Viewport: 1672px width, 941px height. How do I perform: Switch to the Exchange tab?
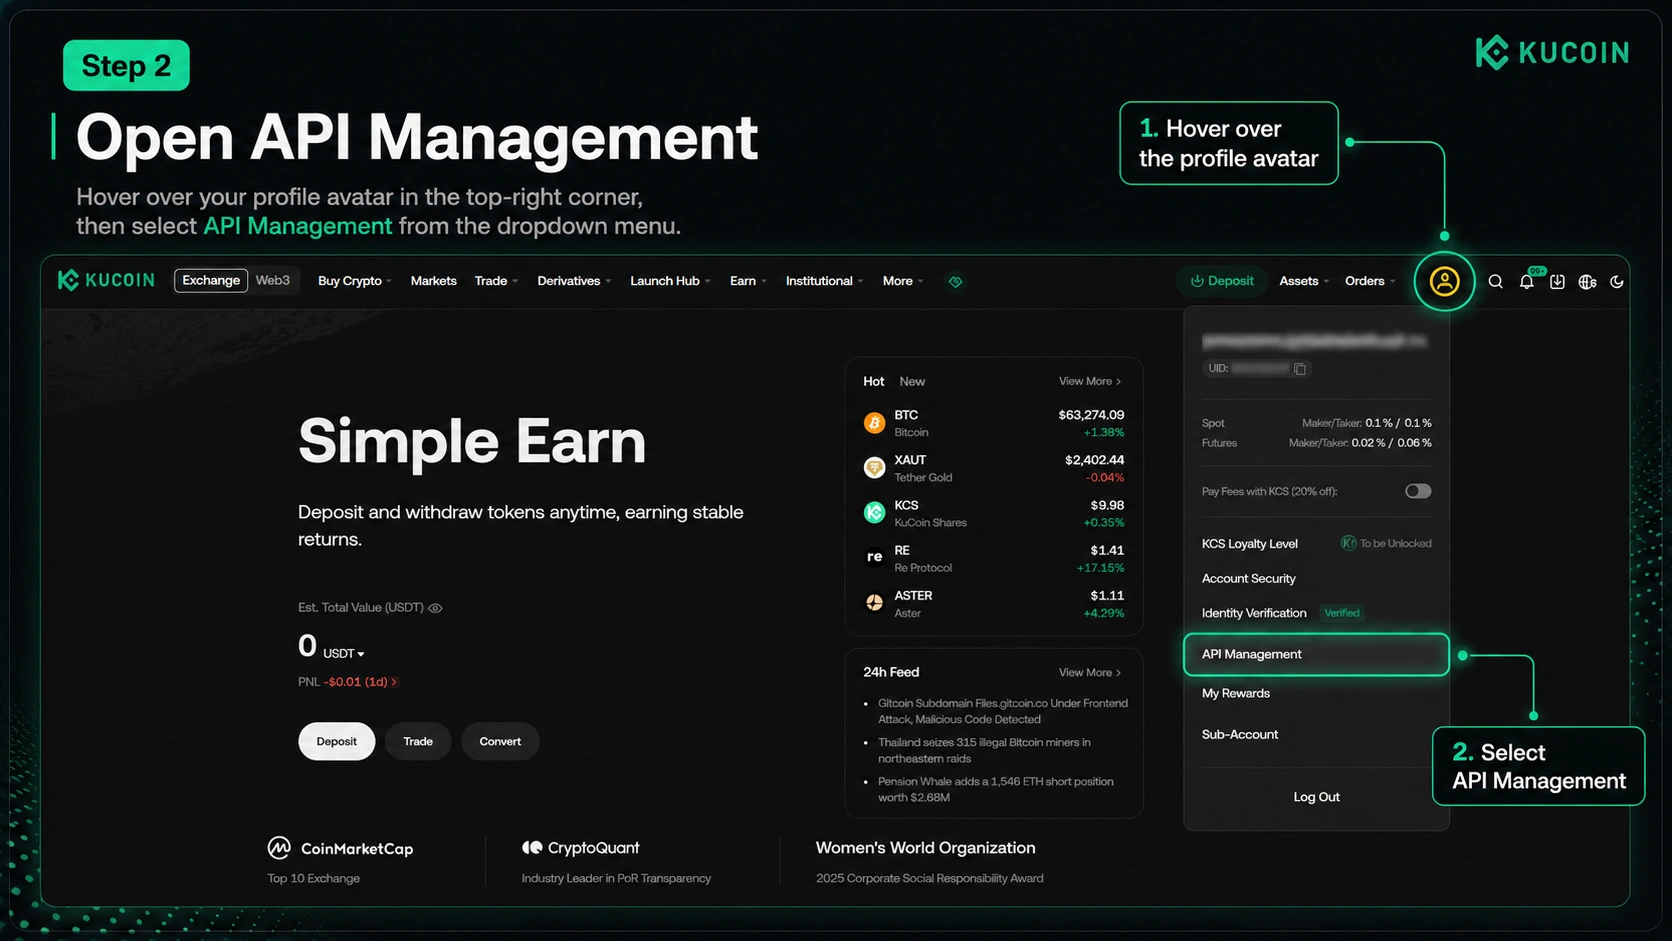(x=211, y=281)
